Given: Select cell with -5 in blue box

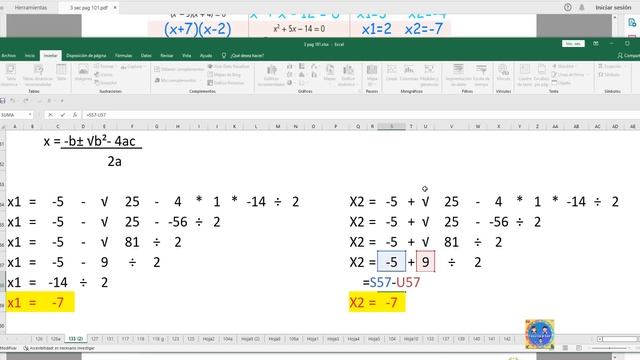Looking at the screenshot, I should [391, 262].
